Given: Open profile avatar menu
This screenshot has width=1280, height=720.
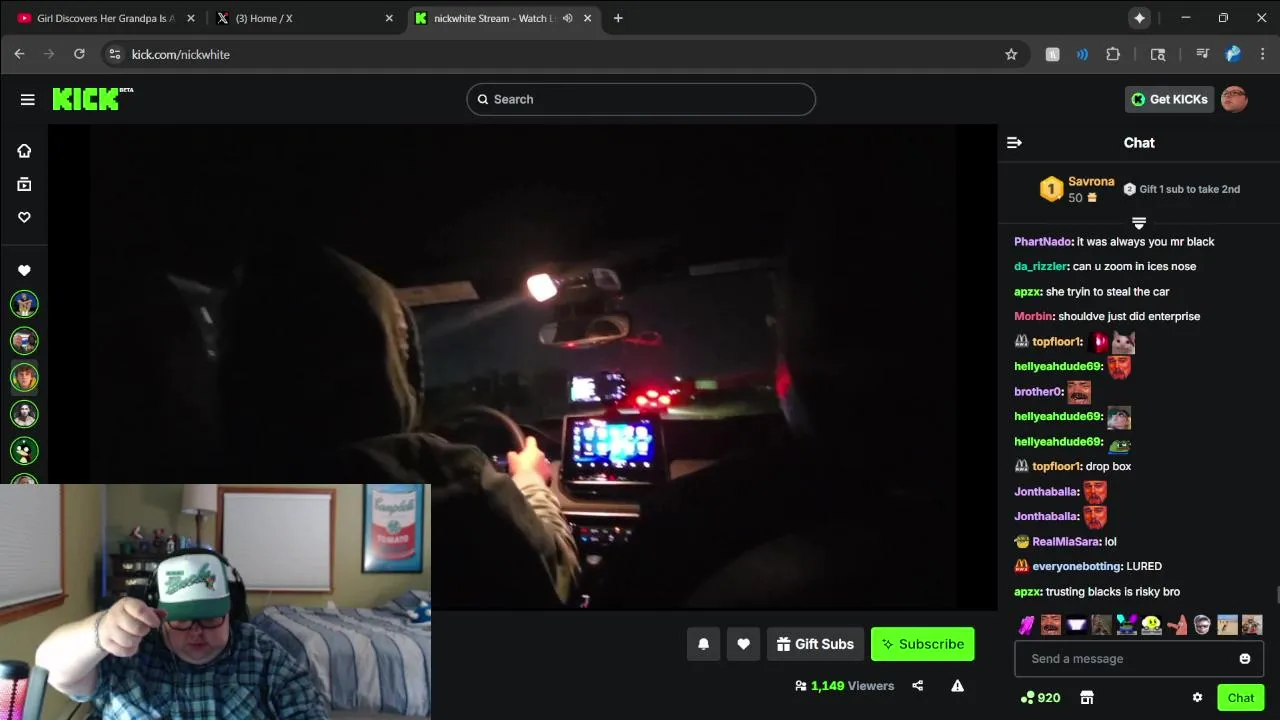Looking at the screenshot, I should [x=1234, y=99].
